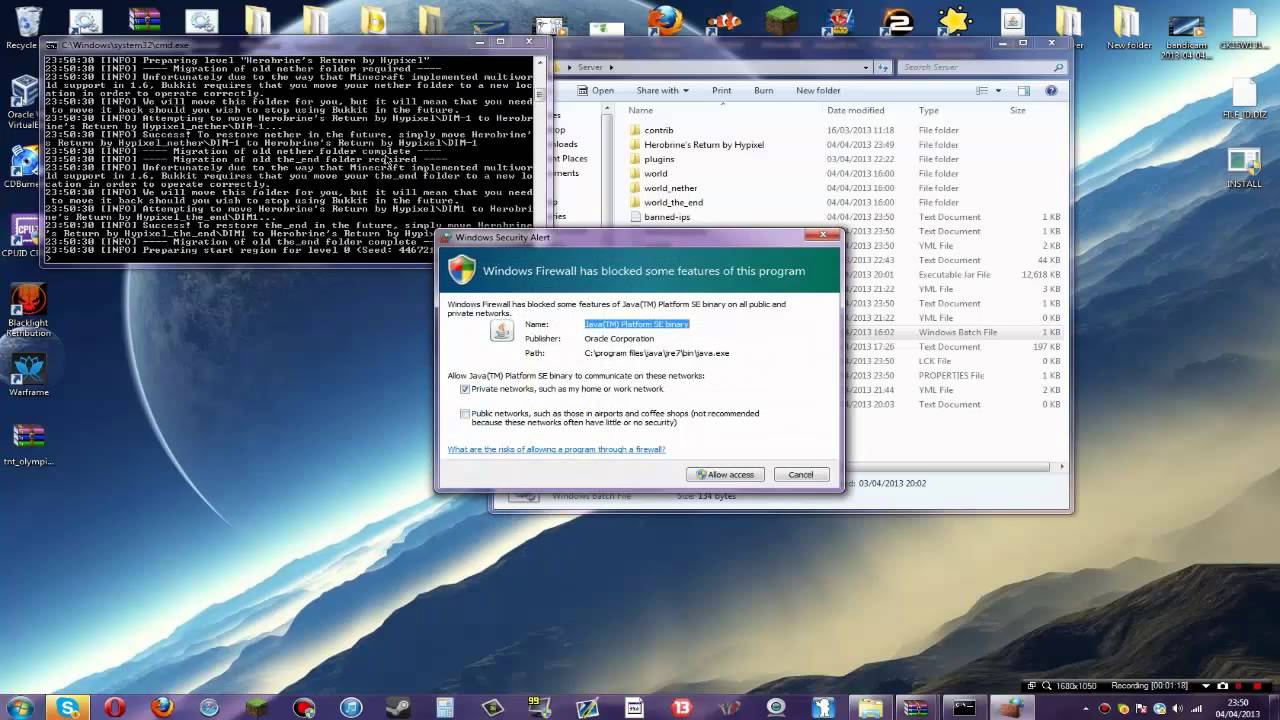Screen dimensions: 1280x720
Task: Toggle the Explorer preview pane button
Action: (x=1023, y=90)
